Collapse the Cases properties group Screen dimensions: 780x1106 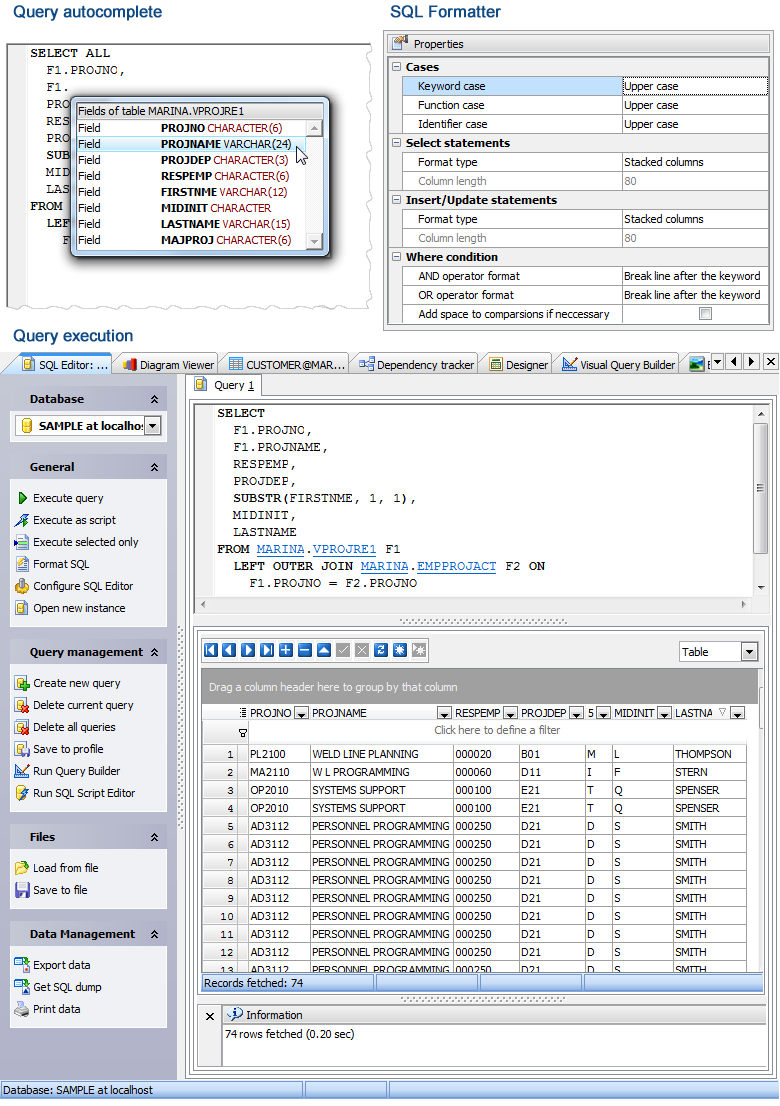click(396, 66)
